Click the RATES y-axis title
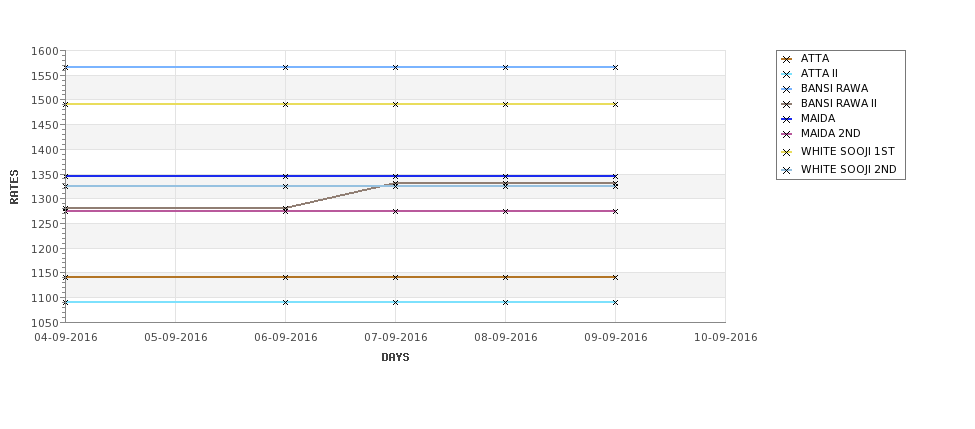 click(x=14, y=187)
